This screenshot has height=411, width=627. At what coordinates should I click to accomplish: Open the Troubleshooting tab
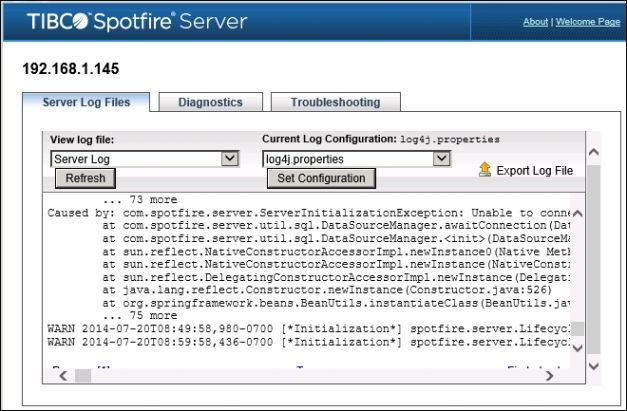pyautogui.click(x=335, y=102)
